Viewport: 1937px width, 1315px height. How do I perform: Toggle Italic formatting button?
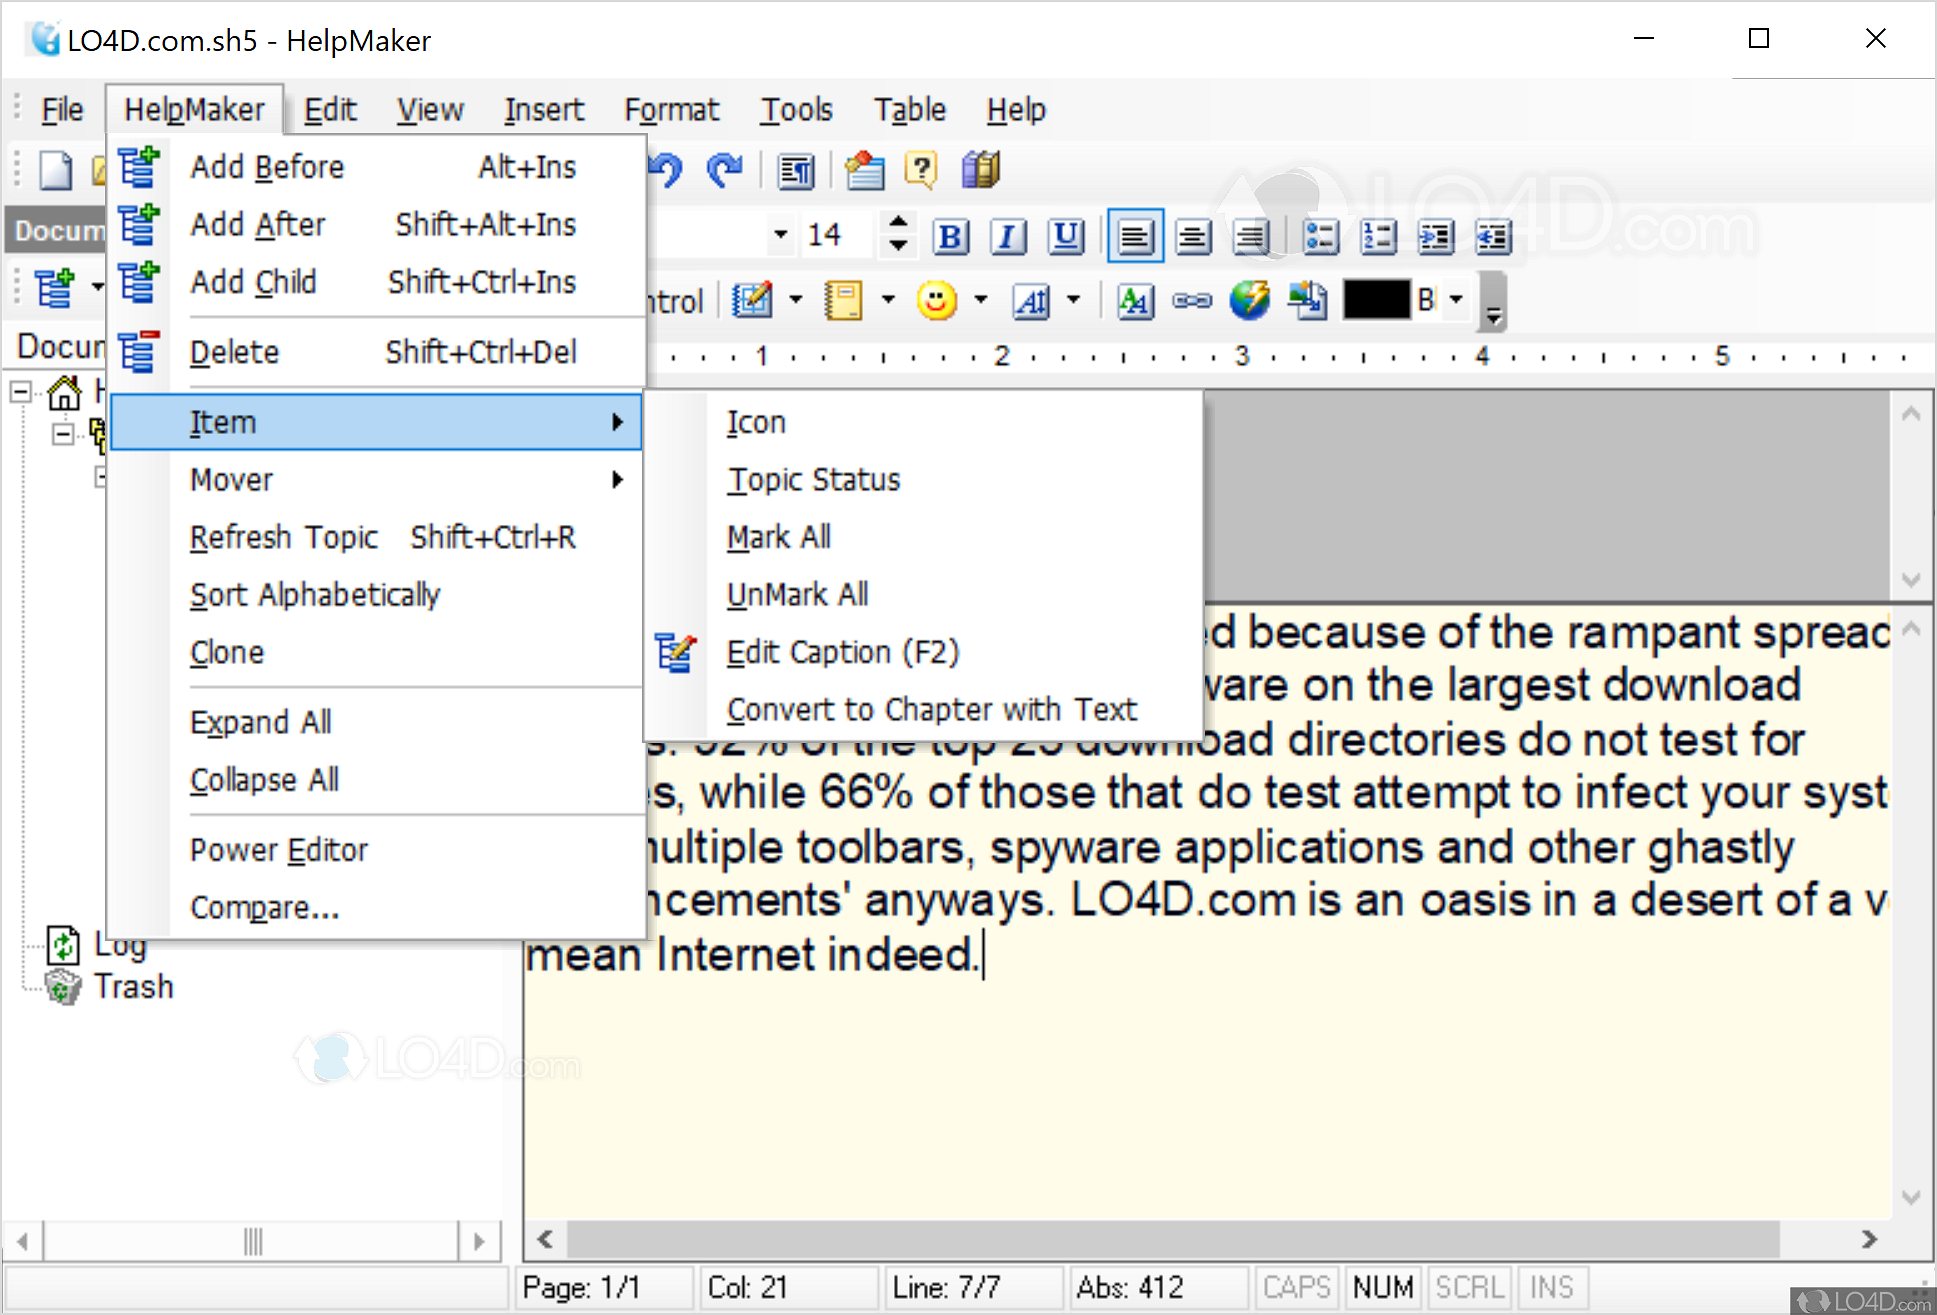[x=1008, y=237]
